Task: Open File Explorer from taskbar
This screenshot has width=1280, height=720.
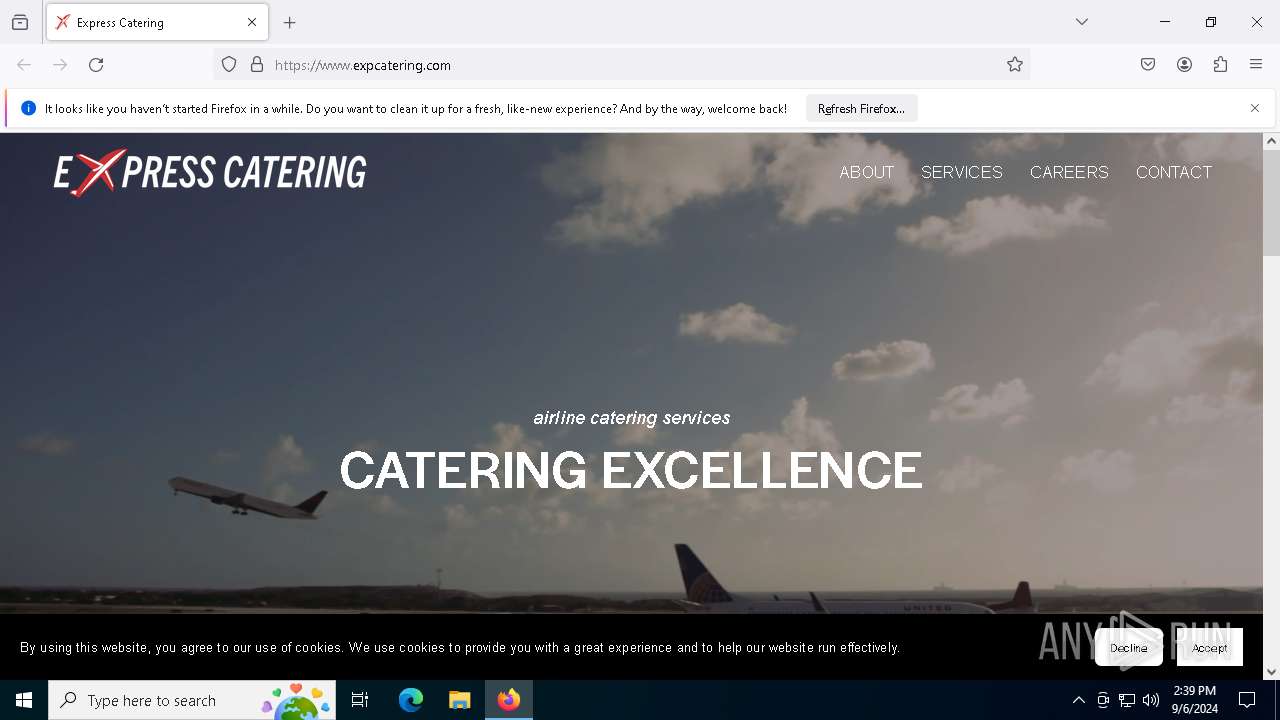Action: pos(459,700)
